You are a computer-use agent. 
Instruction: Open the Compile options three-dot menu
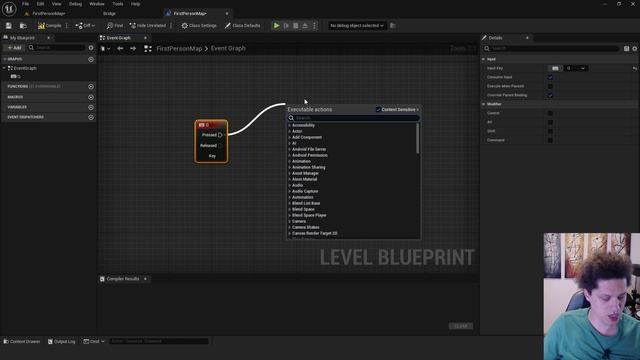click(x=67, y=26)
